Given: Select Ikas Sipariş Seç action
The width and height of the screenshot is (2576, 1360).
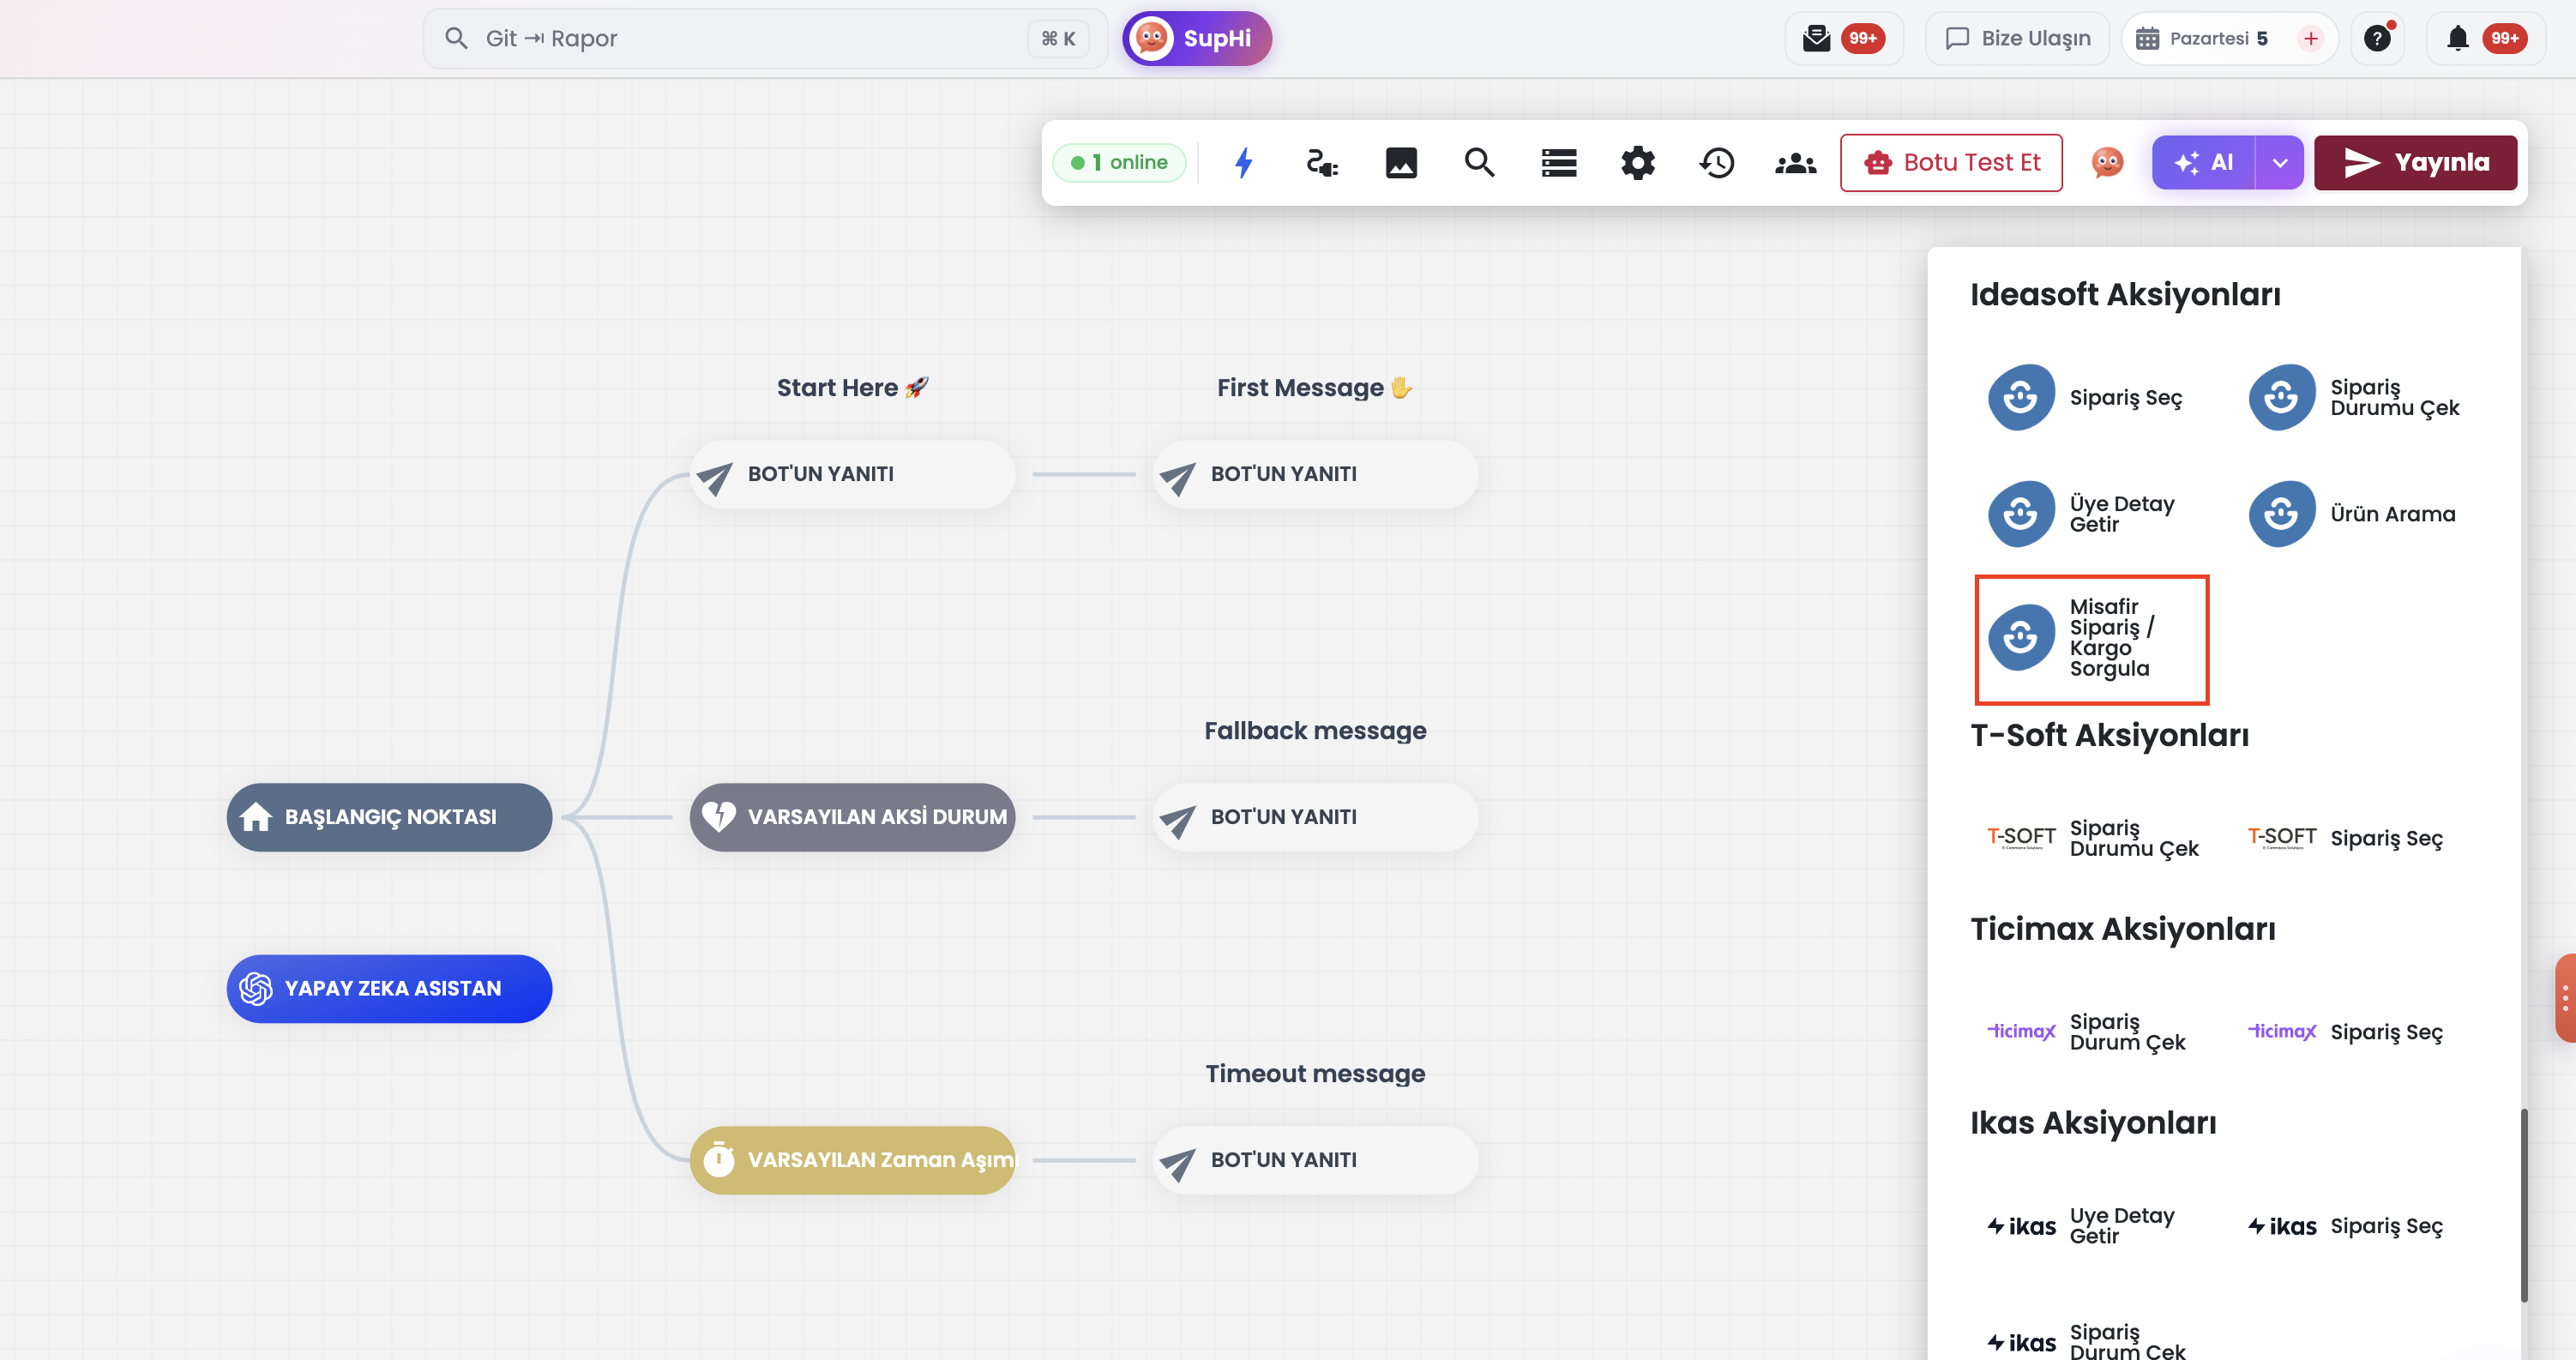Looking at the screenshot, I should click(x=2345, y=1226).
